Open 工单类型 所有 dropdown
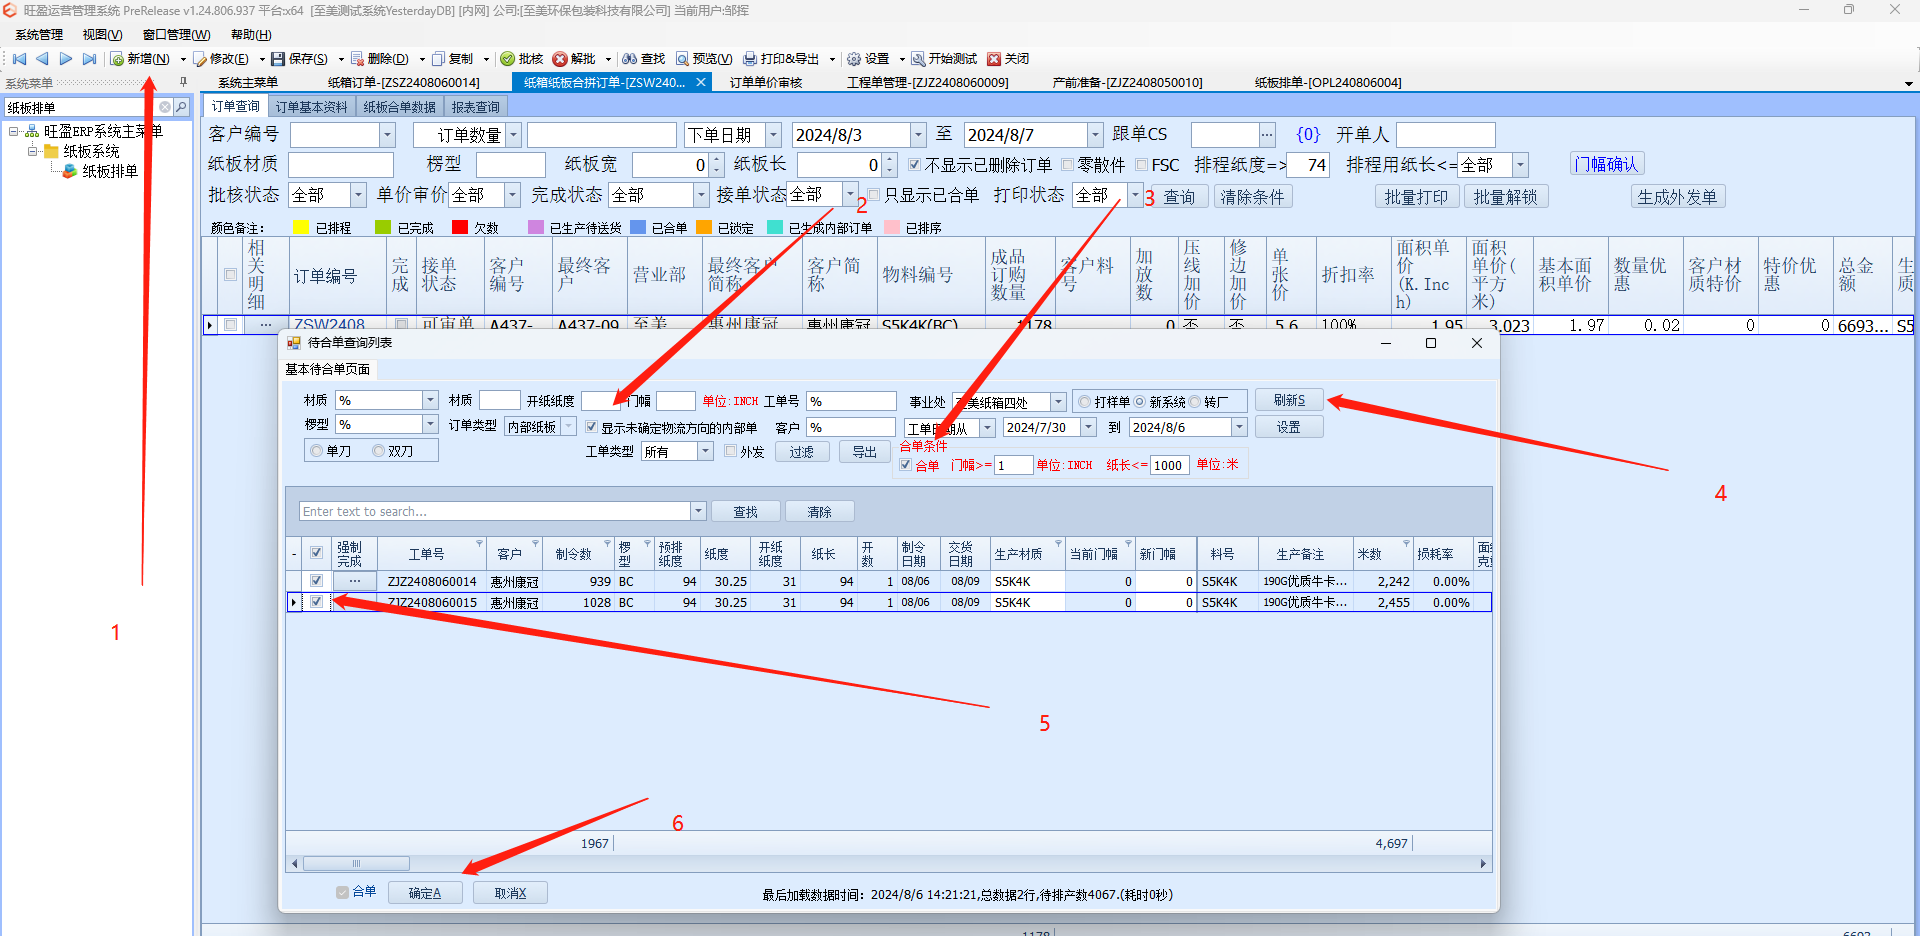1920x936 pixels. [705, 451]
